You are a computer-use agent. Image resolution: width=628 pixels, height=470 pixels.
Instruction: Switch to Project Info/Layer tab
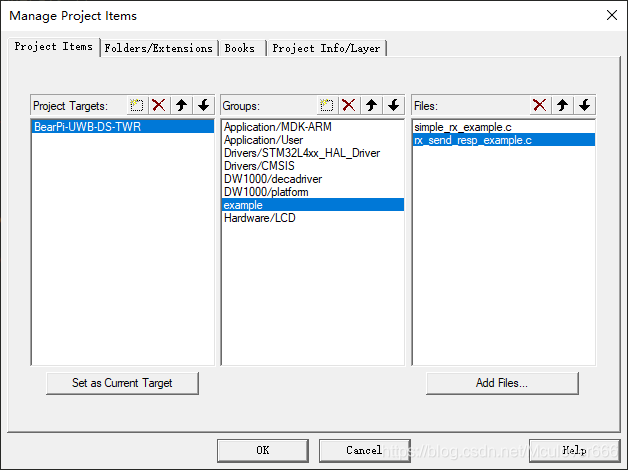326,48
